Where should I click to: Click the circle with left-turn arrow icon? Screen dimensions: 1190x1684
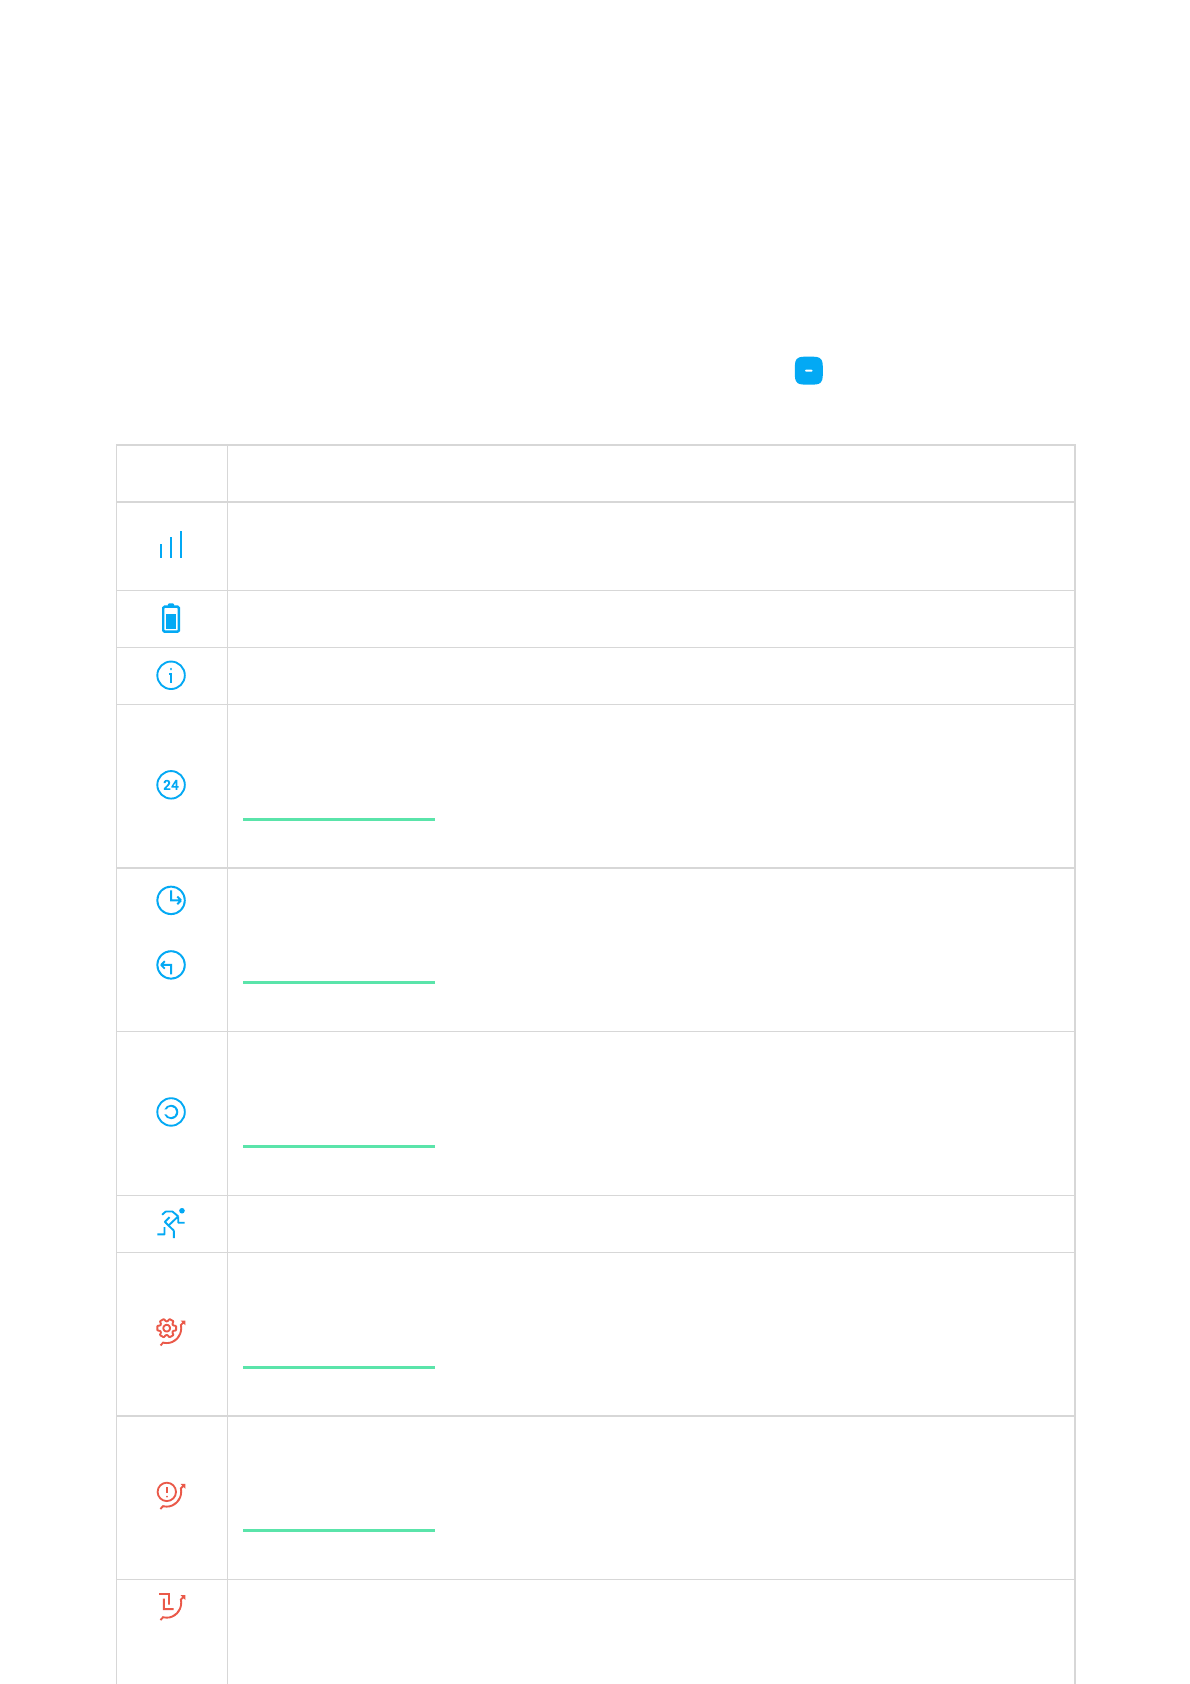point(171,965)
